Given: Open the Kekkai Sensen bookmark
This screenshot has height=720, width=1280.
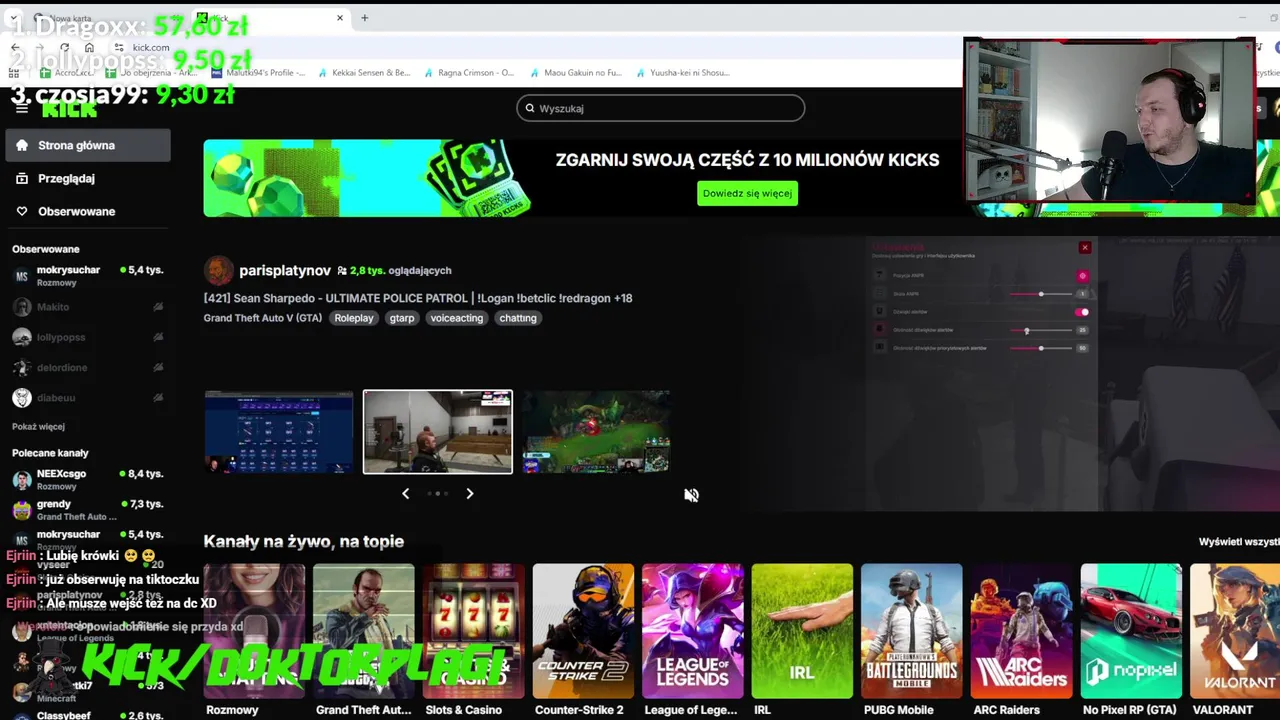Looking at the screenshot, I should [365, 73].
